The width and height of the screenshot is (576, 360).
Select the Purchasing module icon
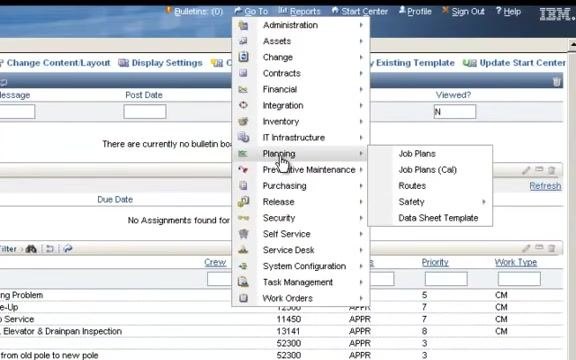(x=243, y=186)
